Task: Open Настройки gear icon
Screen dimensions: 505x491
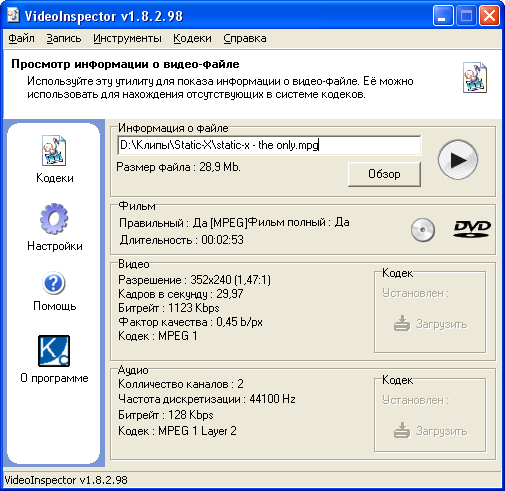Action: coord(54,219)
